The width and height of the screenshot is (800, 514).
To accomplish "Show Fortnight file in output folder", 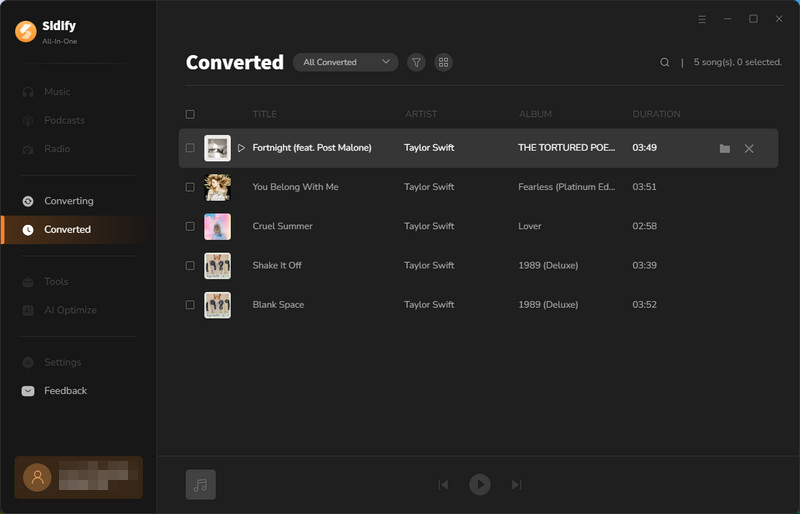I will [724, 149].
